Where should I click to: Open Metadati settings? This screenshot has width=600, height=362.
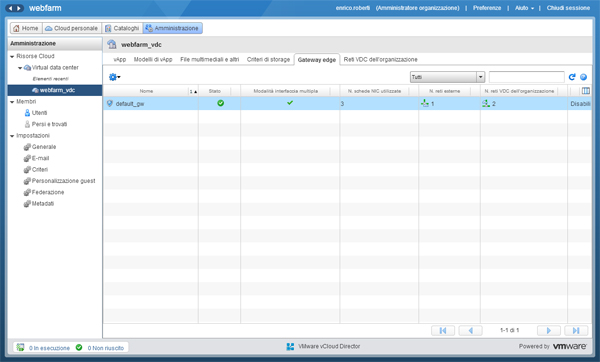(42, 204)
